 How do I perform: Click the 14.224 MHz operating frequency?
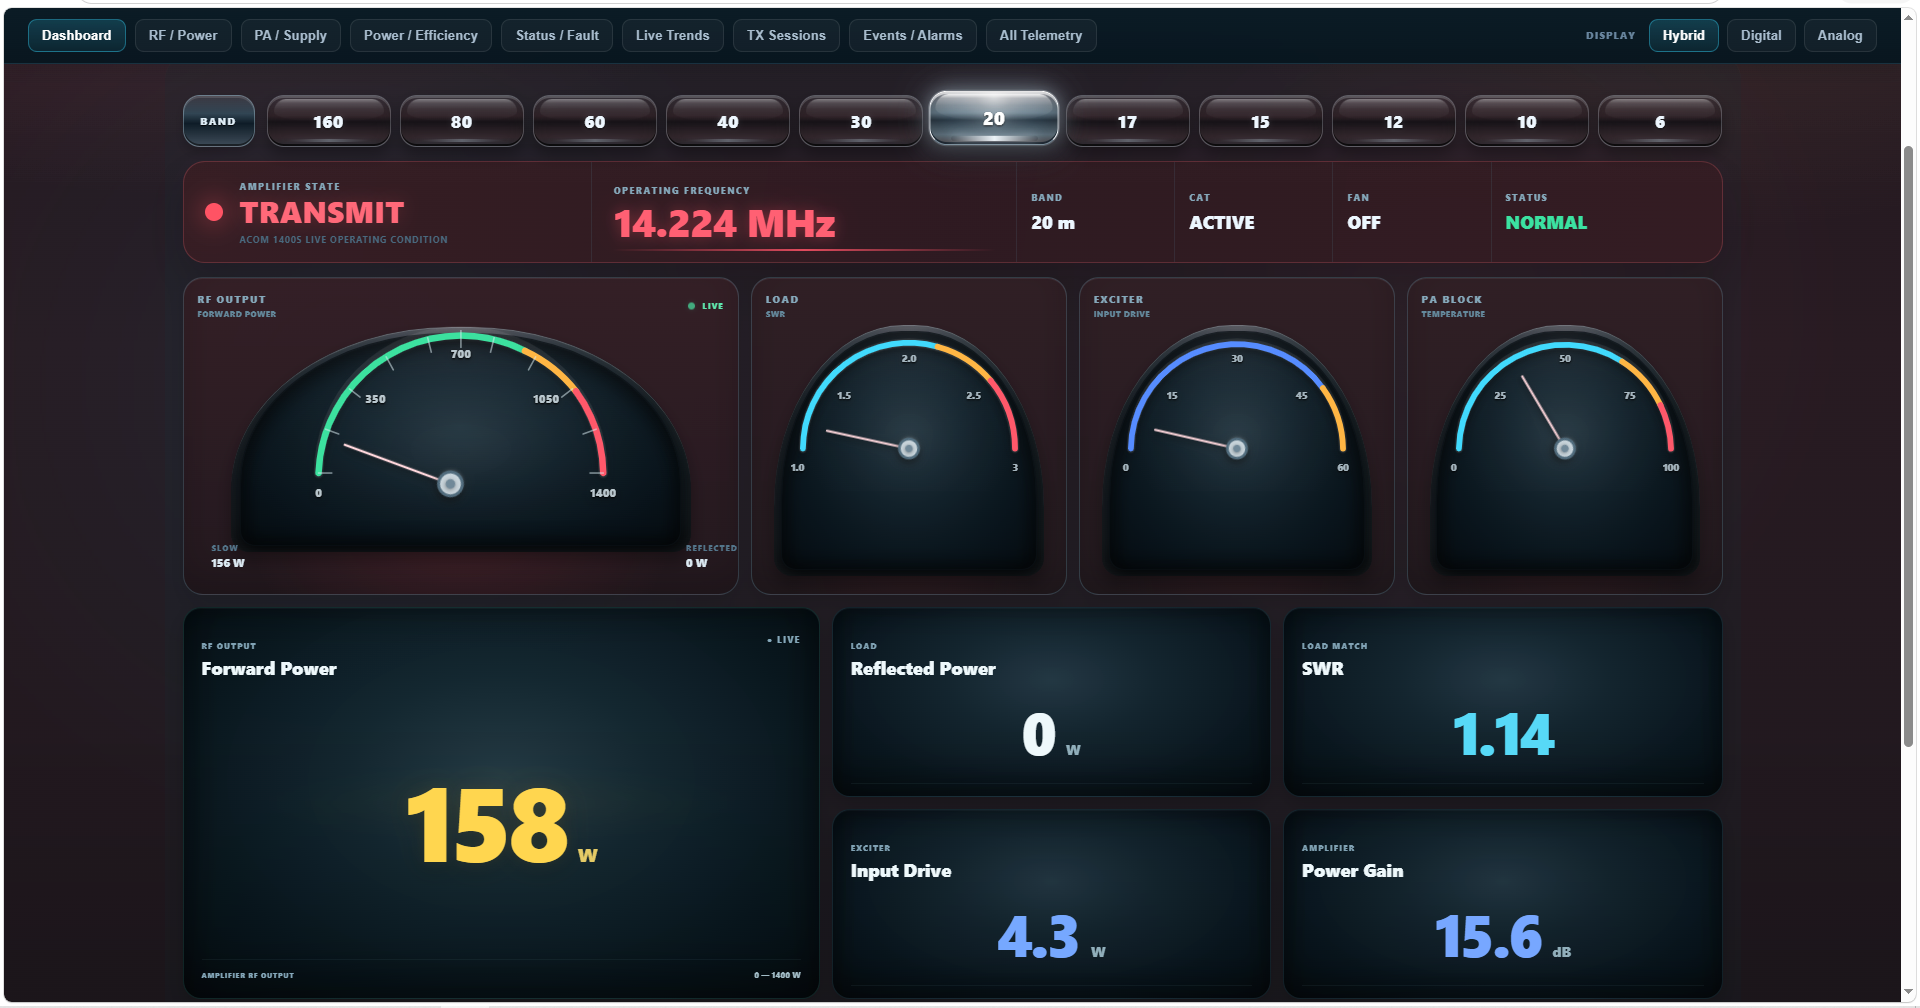click(x=724, y=223)
